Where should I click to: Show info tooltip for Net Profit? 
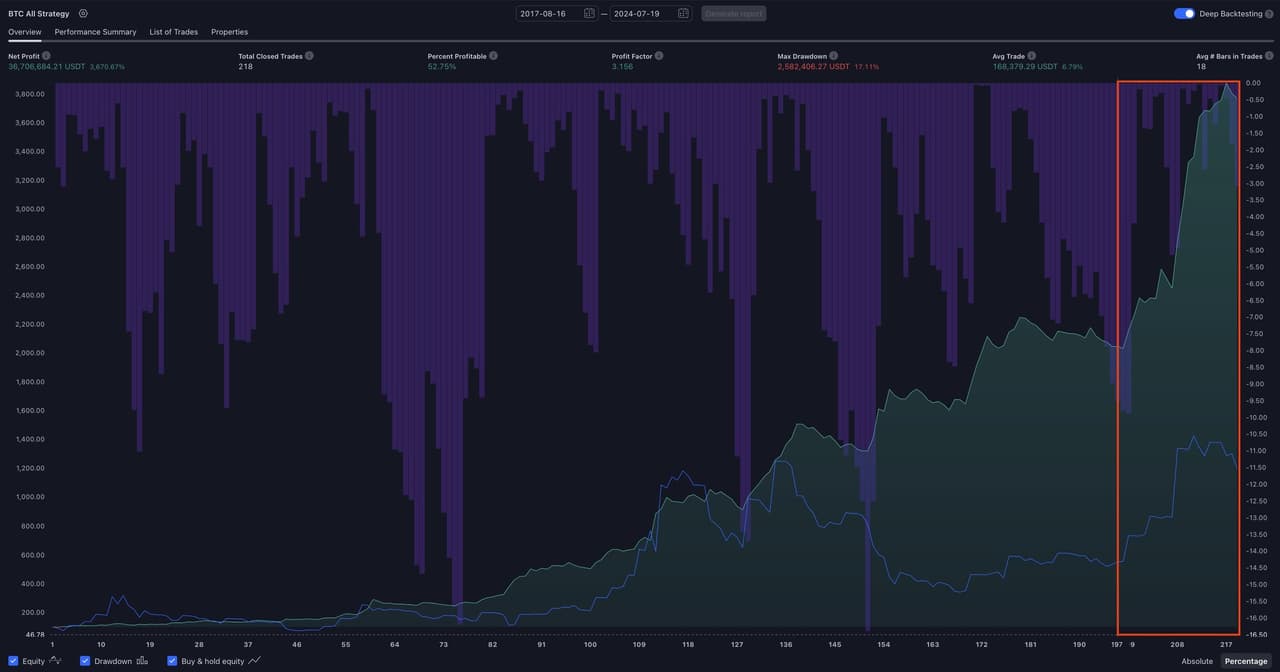click(x=47, y=56)
